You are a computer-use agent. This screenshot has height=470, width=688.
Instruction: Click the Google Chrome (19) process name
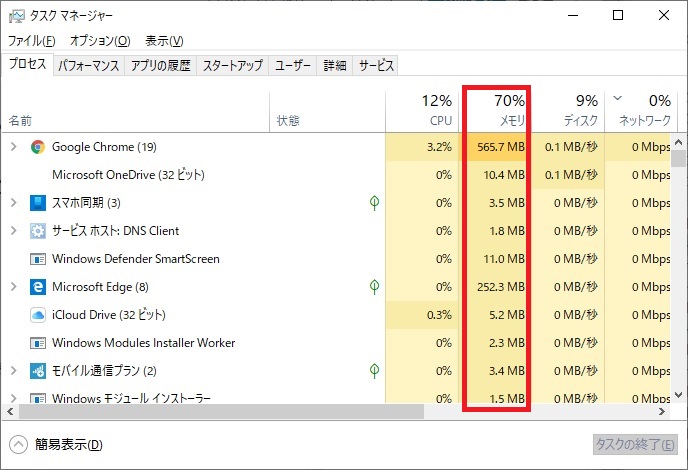tap(104, 147)
